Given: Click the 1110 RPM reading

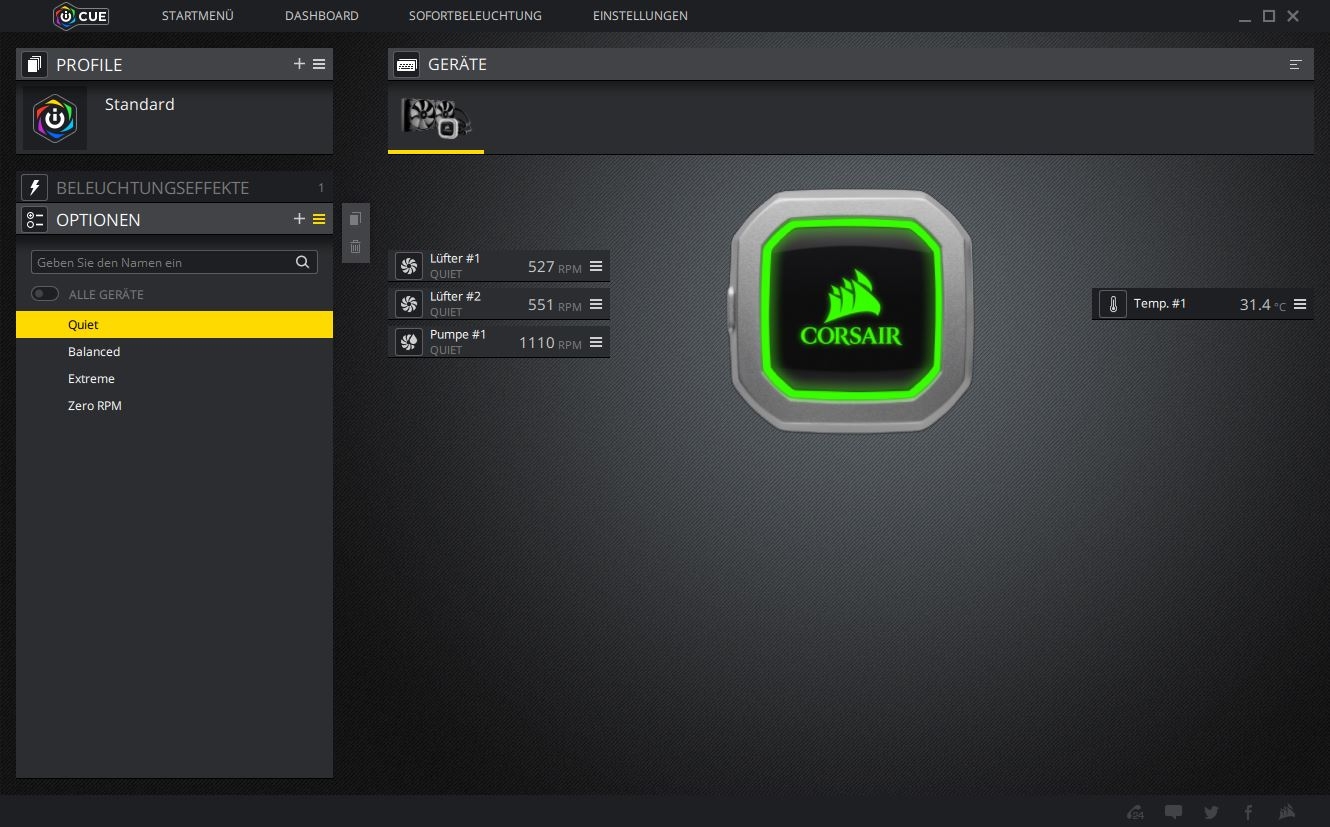Looking at the screenshot, I should click(x=550, y=343).
